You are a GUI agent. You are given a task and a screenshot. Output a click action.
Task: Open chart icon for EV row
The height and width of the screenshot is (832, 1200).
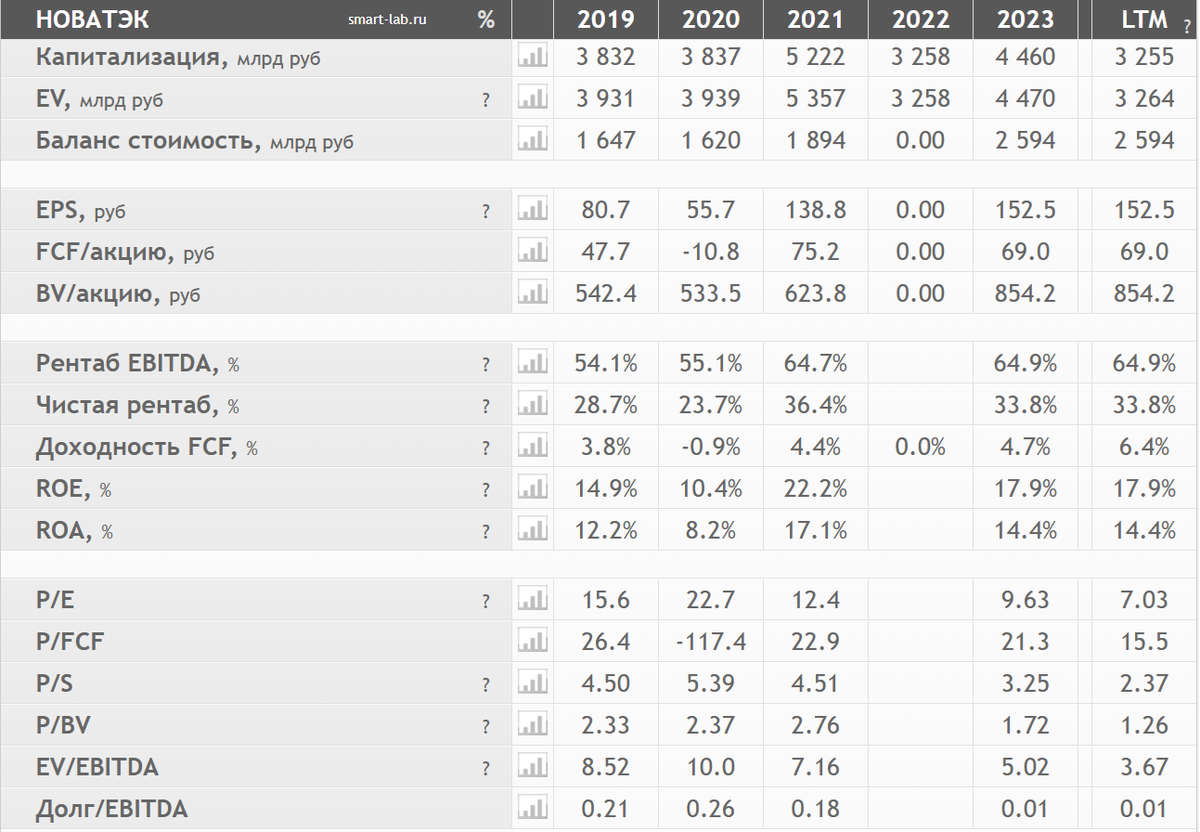pos(533,99)
